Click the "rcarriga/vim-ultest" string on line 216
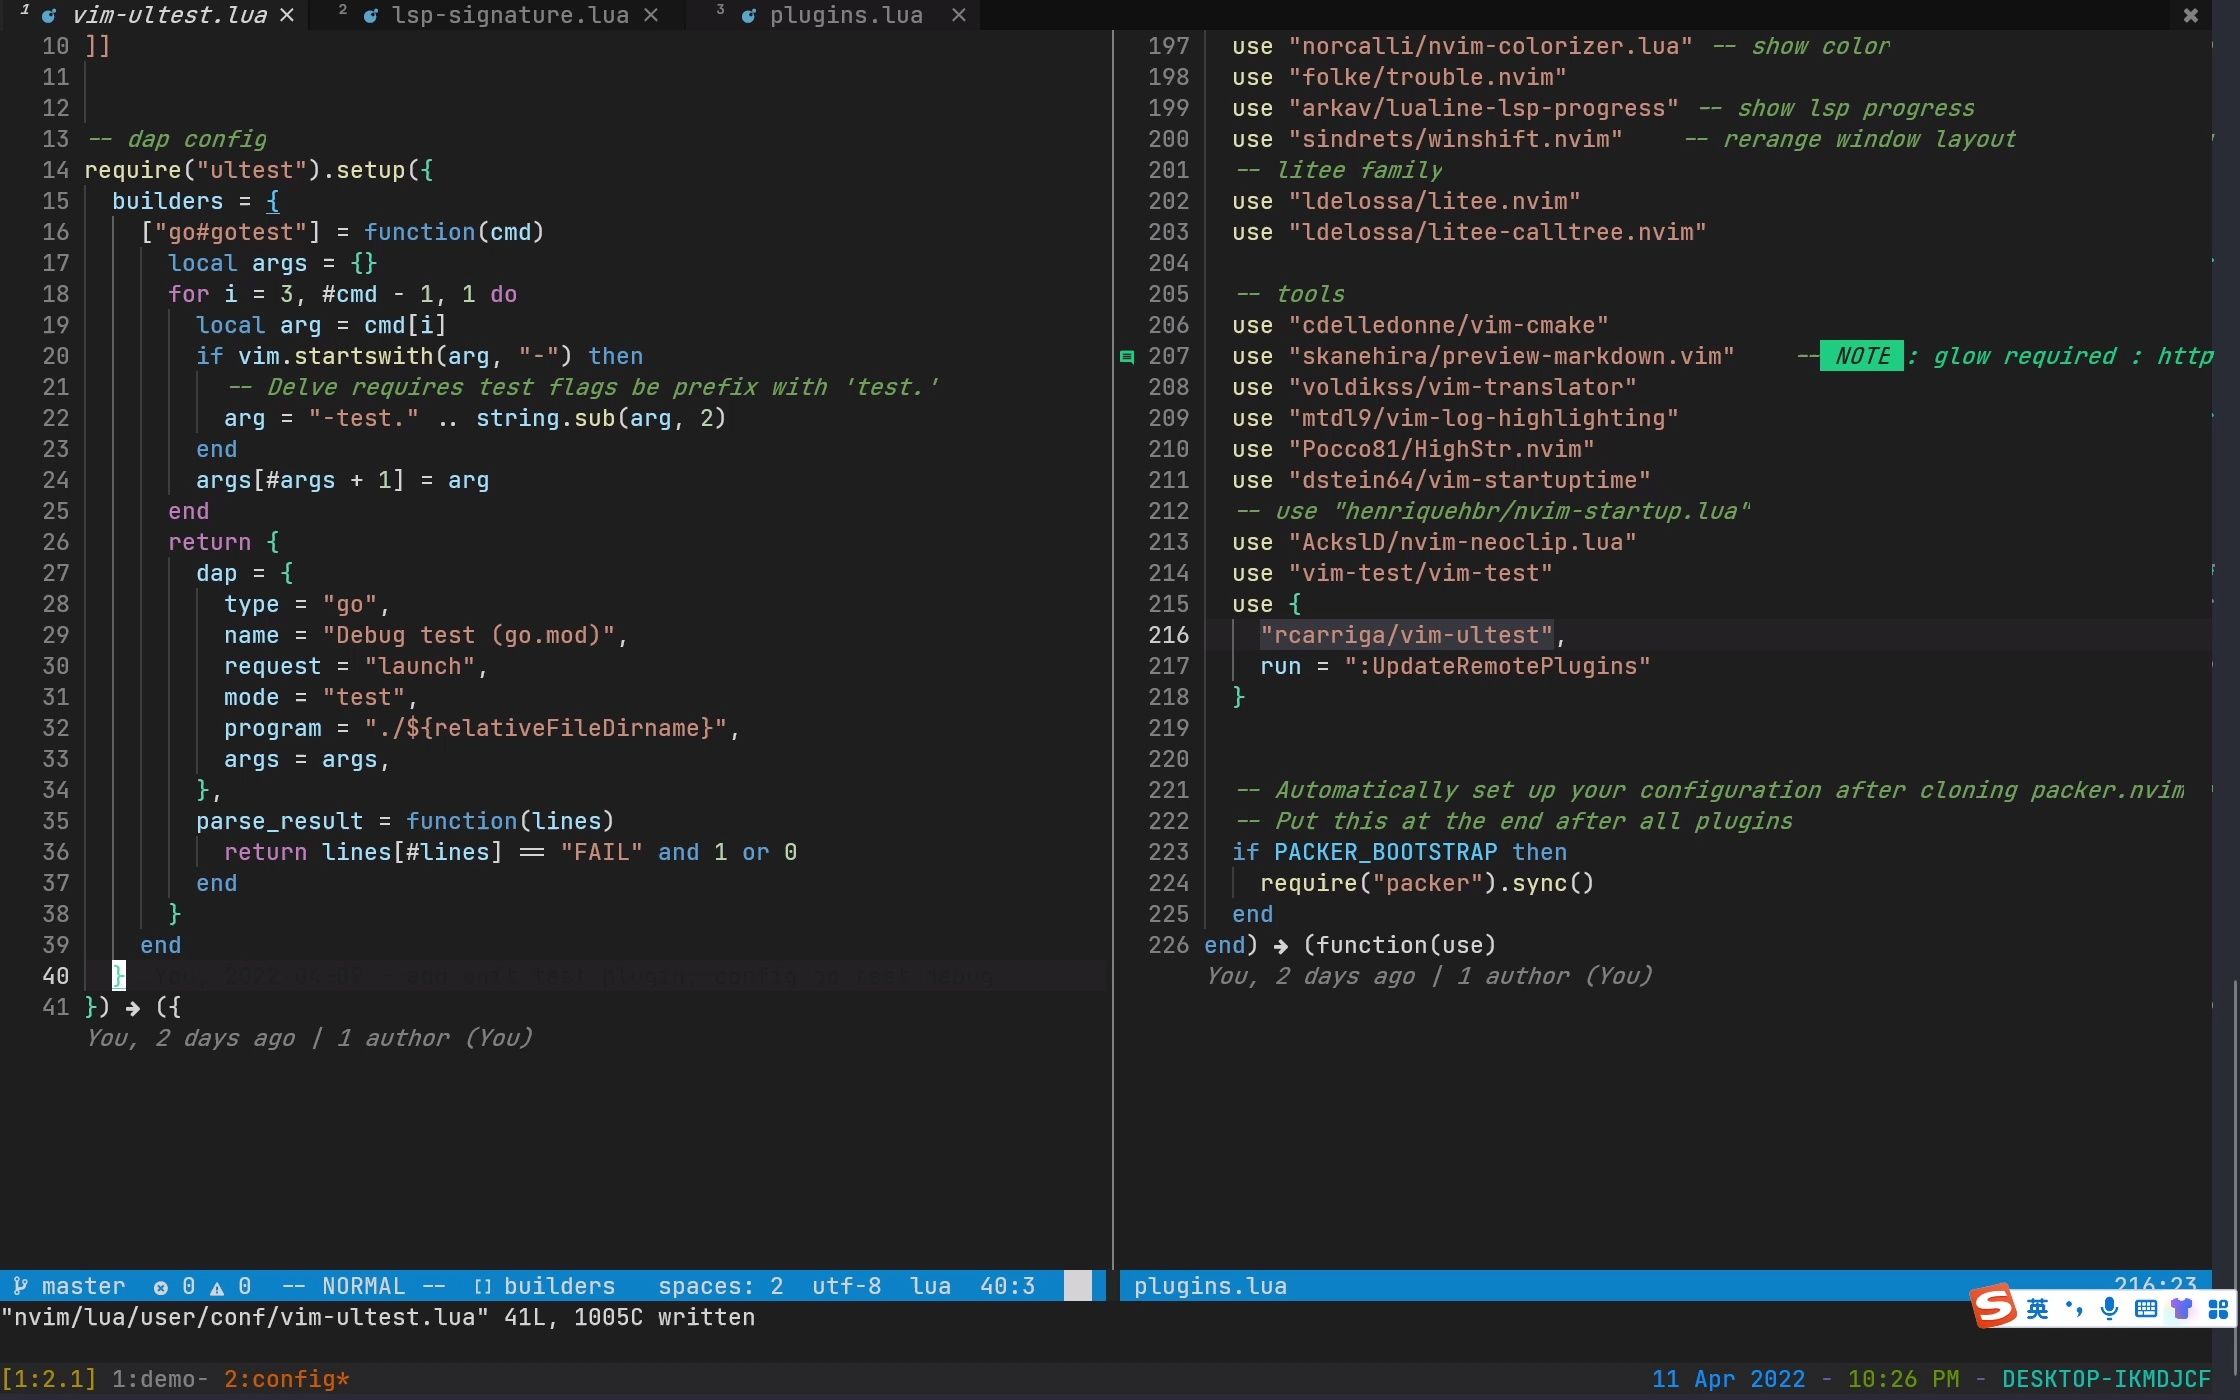This screenshot has height=1400, width=2240. (x=1406, y=635)
